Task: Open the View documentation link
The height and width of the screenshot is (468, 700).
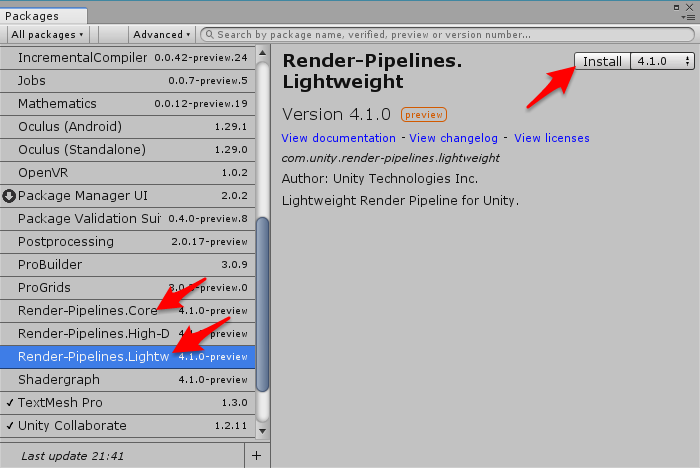Action: pos(338,138)
